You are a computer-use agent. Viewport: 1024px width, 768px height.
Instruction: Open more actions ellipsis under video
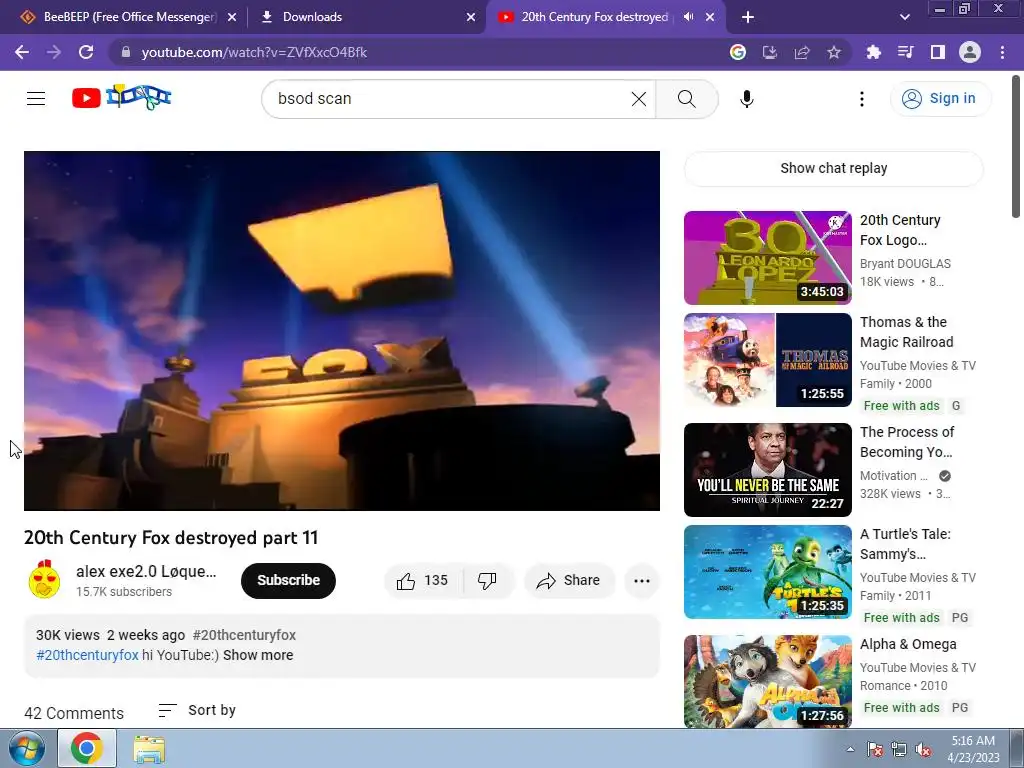coord(642,581)
